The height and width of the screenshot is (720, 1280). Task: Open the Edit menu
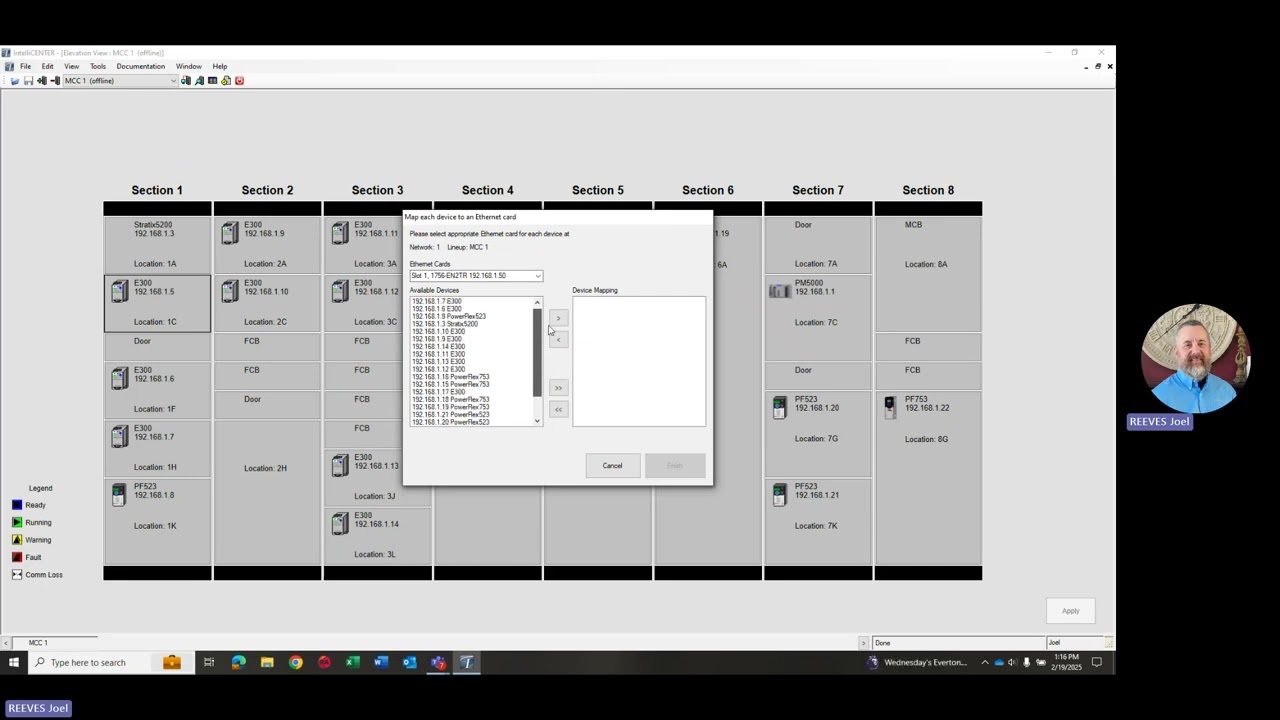coord(47,66)
